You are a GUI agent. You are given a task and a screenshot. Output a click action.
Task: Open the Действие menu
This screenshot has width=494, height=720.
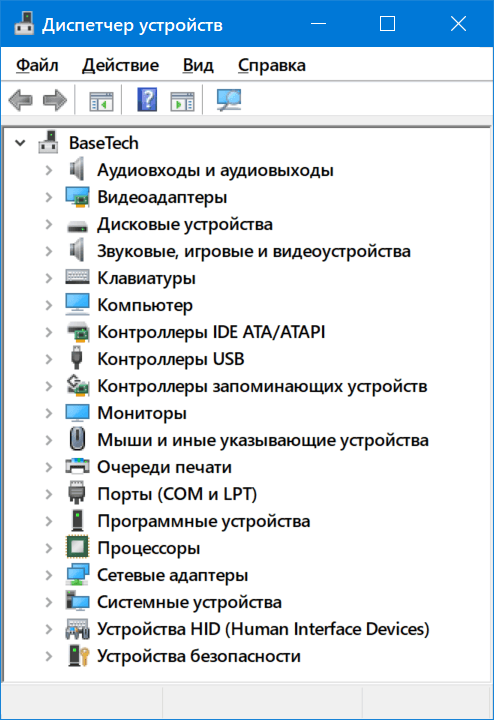click(x=120, y=65)
